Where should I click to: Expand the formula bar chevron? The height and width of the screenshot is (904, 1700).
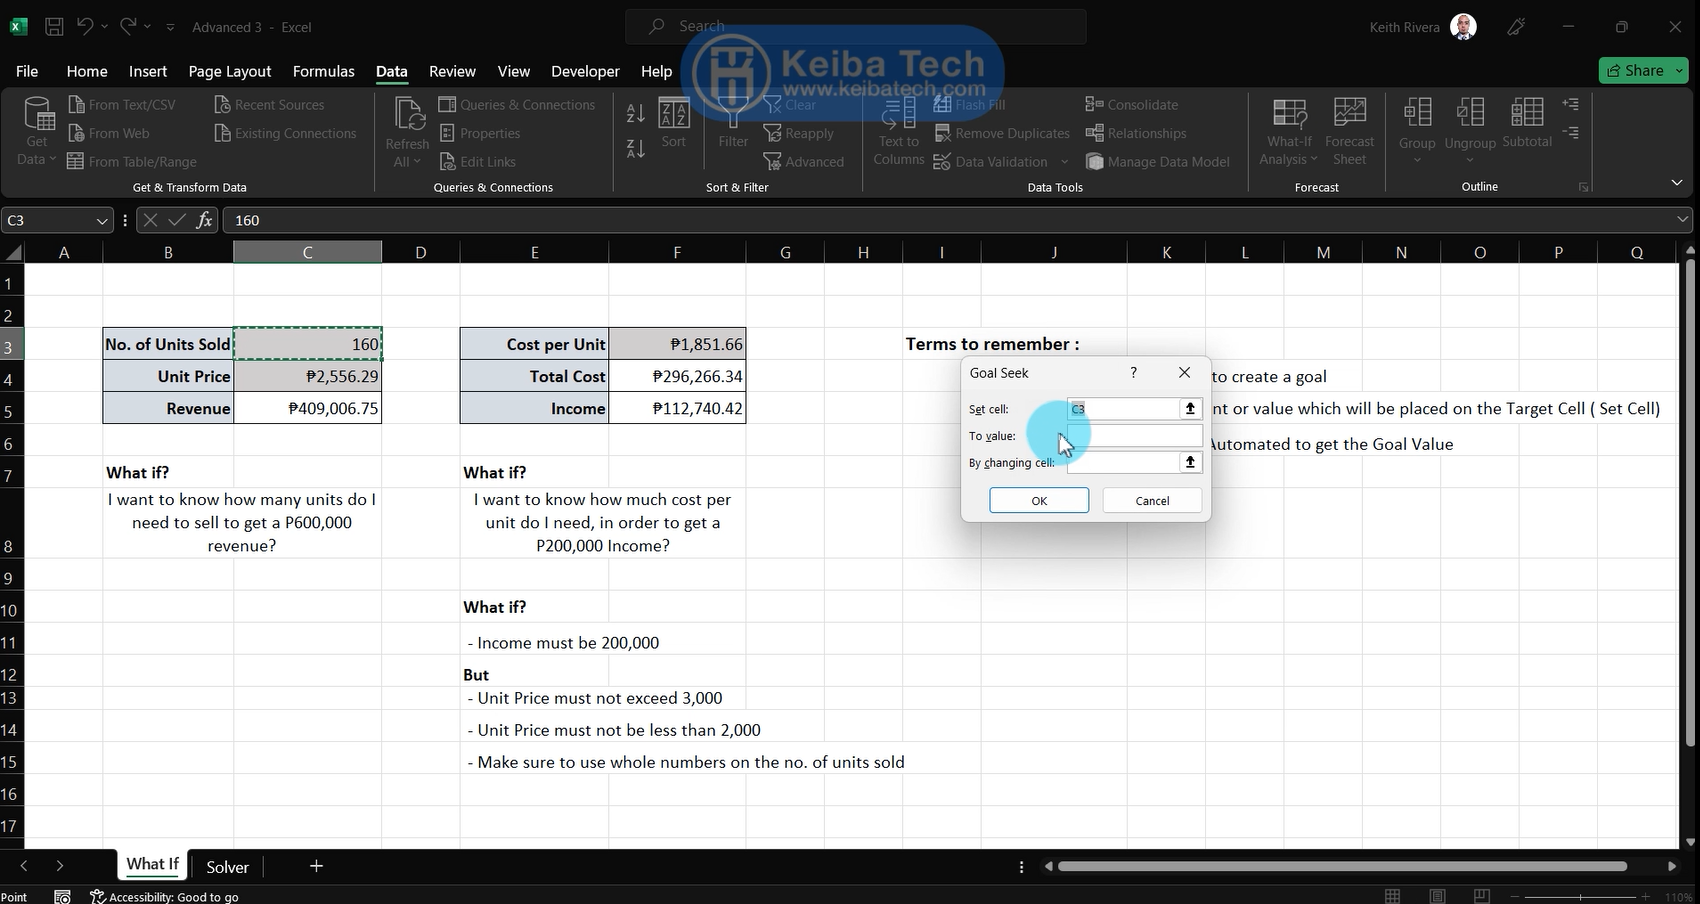click(x=1683, y=220)
